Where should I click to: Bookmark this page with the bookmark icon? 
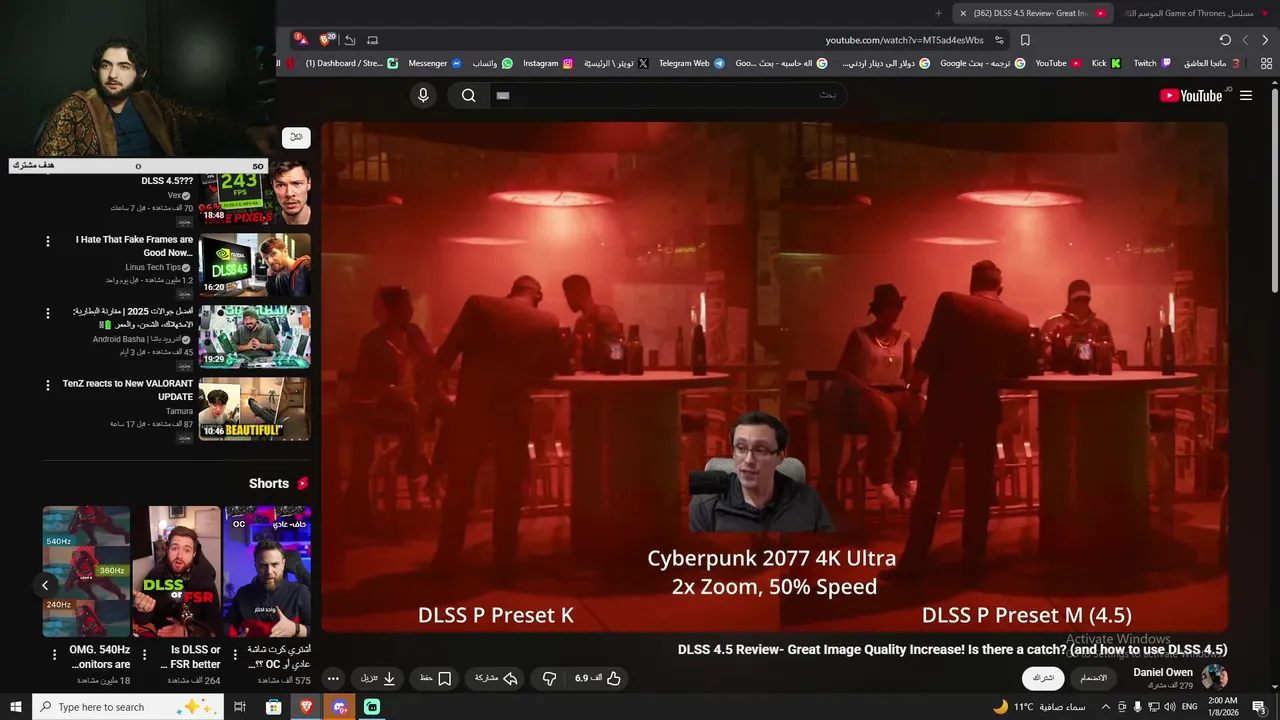1025,40
